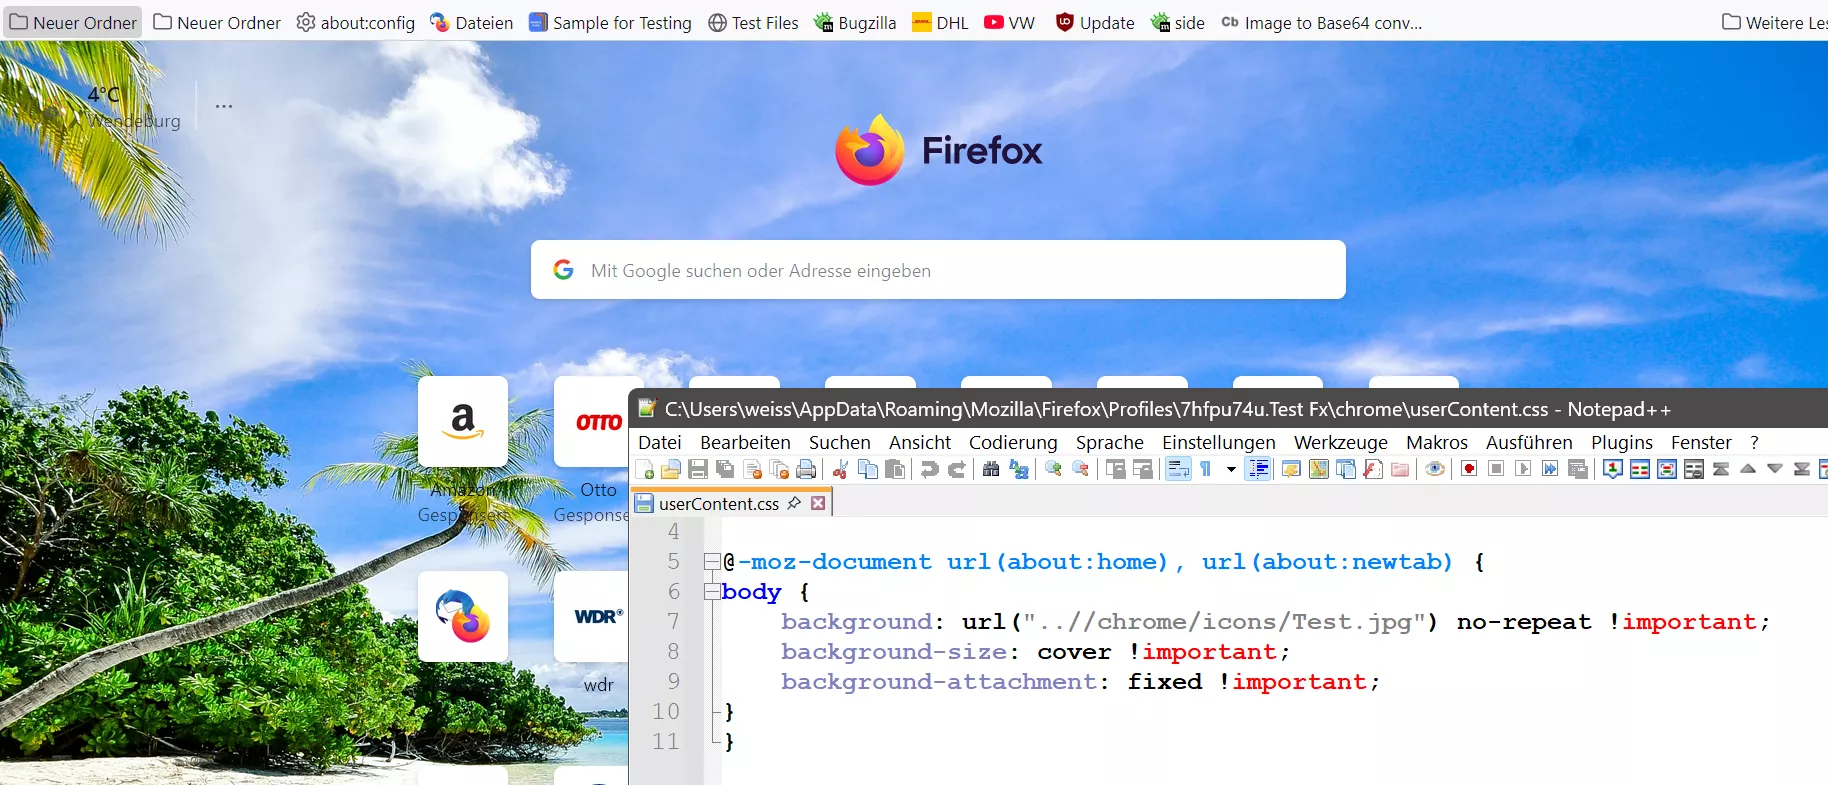Screen dimensions: 1828x785
Task: Click the user-defined language lightning icon
Action: (1291, 469)
